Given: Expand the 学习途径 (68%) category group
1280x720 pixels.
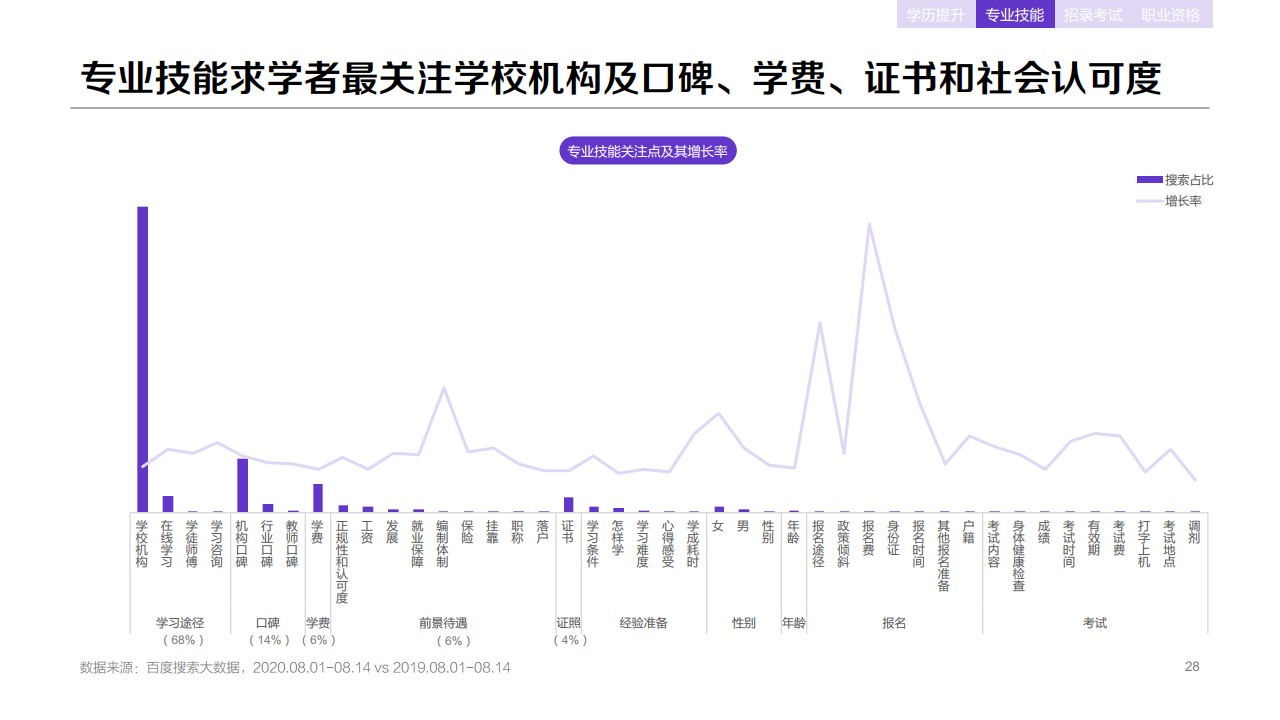Looking at the screenshot, I should 180,627.
